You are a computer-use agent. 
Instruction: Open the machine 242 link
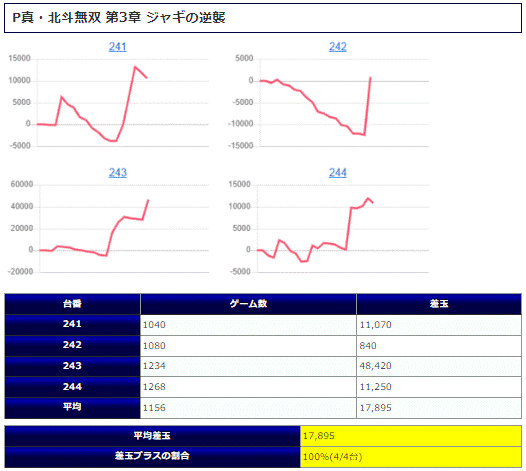click(337, 47)
